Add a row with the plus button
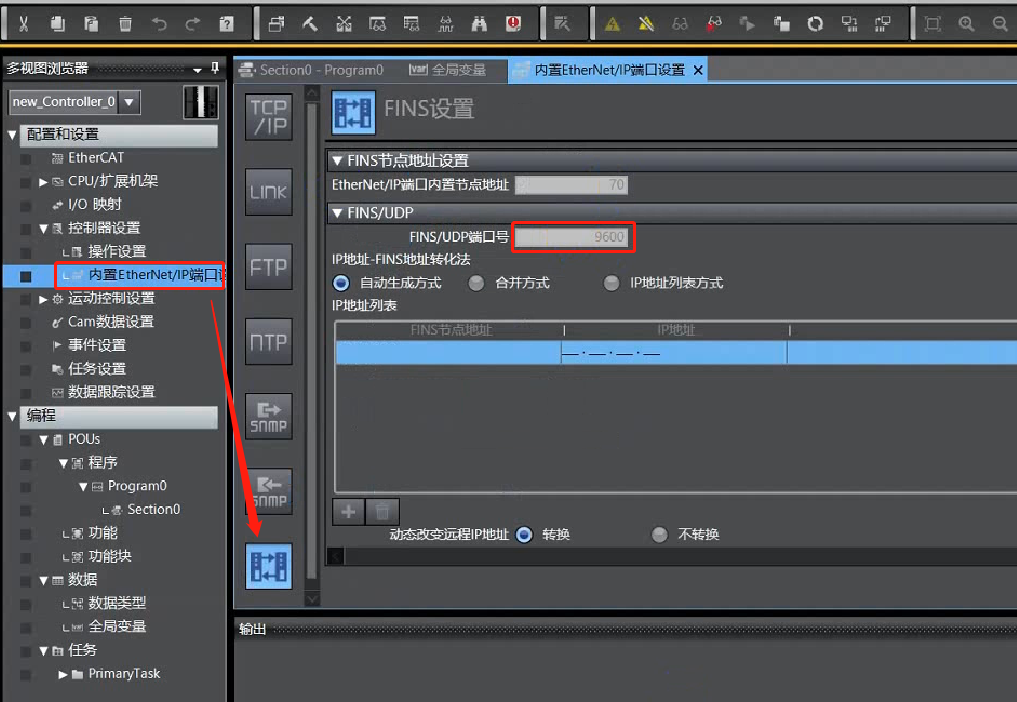The height and width of the screenshot is (702, 1017). point(348,512)
